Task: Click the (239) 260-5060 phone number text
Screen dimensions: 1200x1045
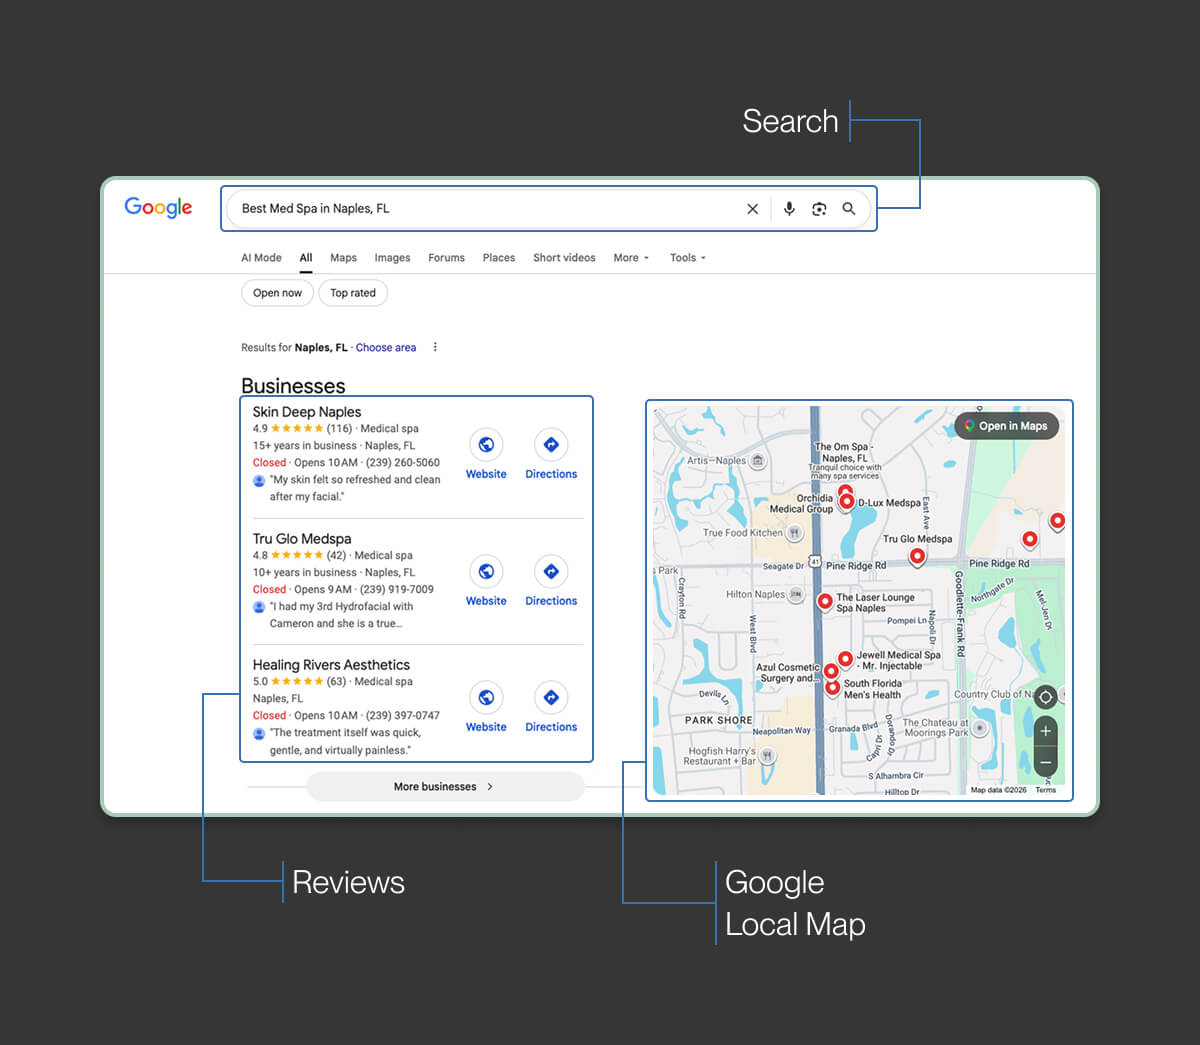Action: click(x=402, y=463)
